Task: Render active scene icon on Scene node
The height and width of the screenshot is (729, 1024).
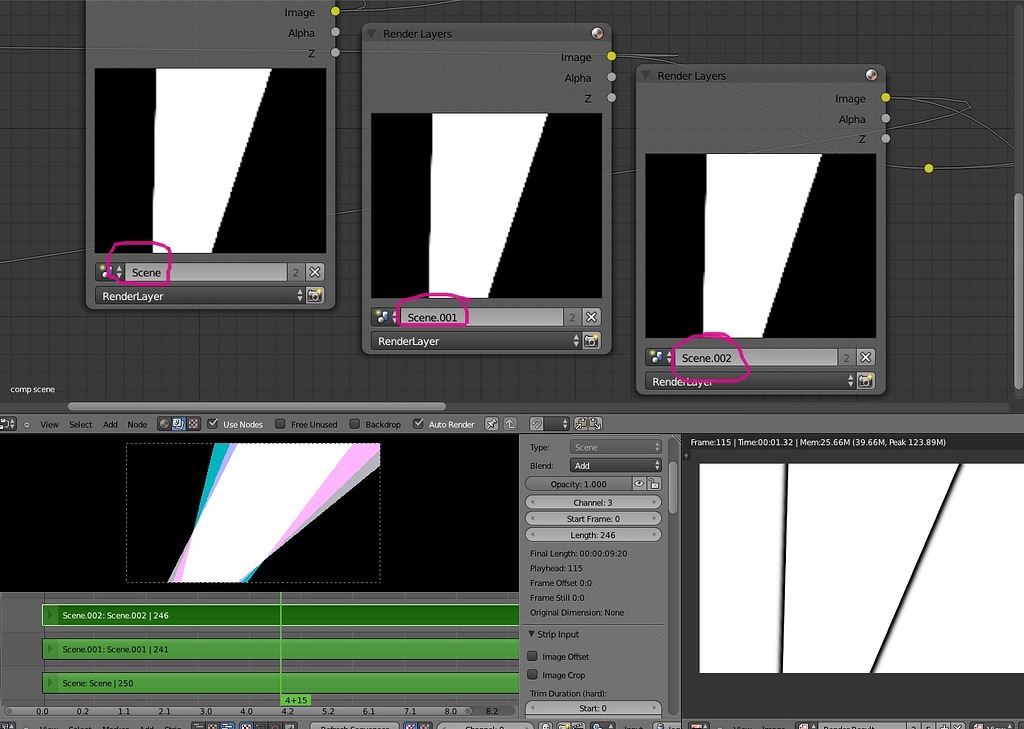Action: click(x=315, y=296)
